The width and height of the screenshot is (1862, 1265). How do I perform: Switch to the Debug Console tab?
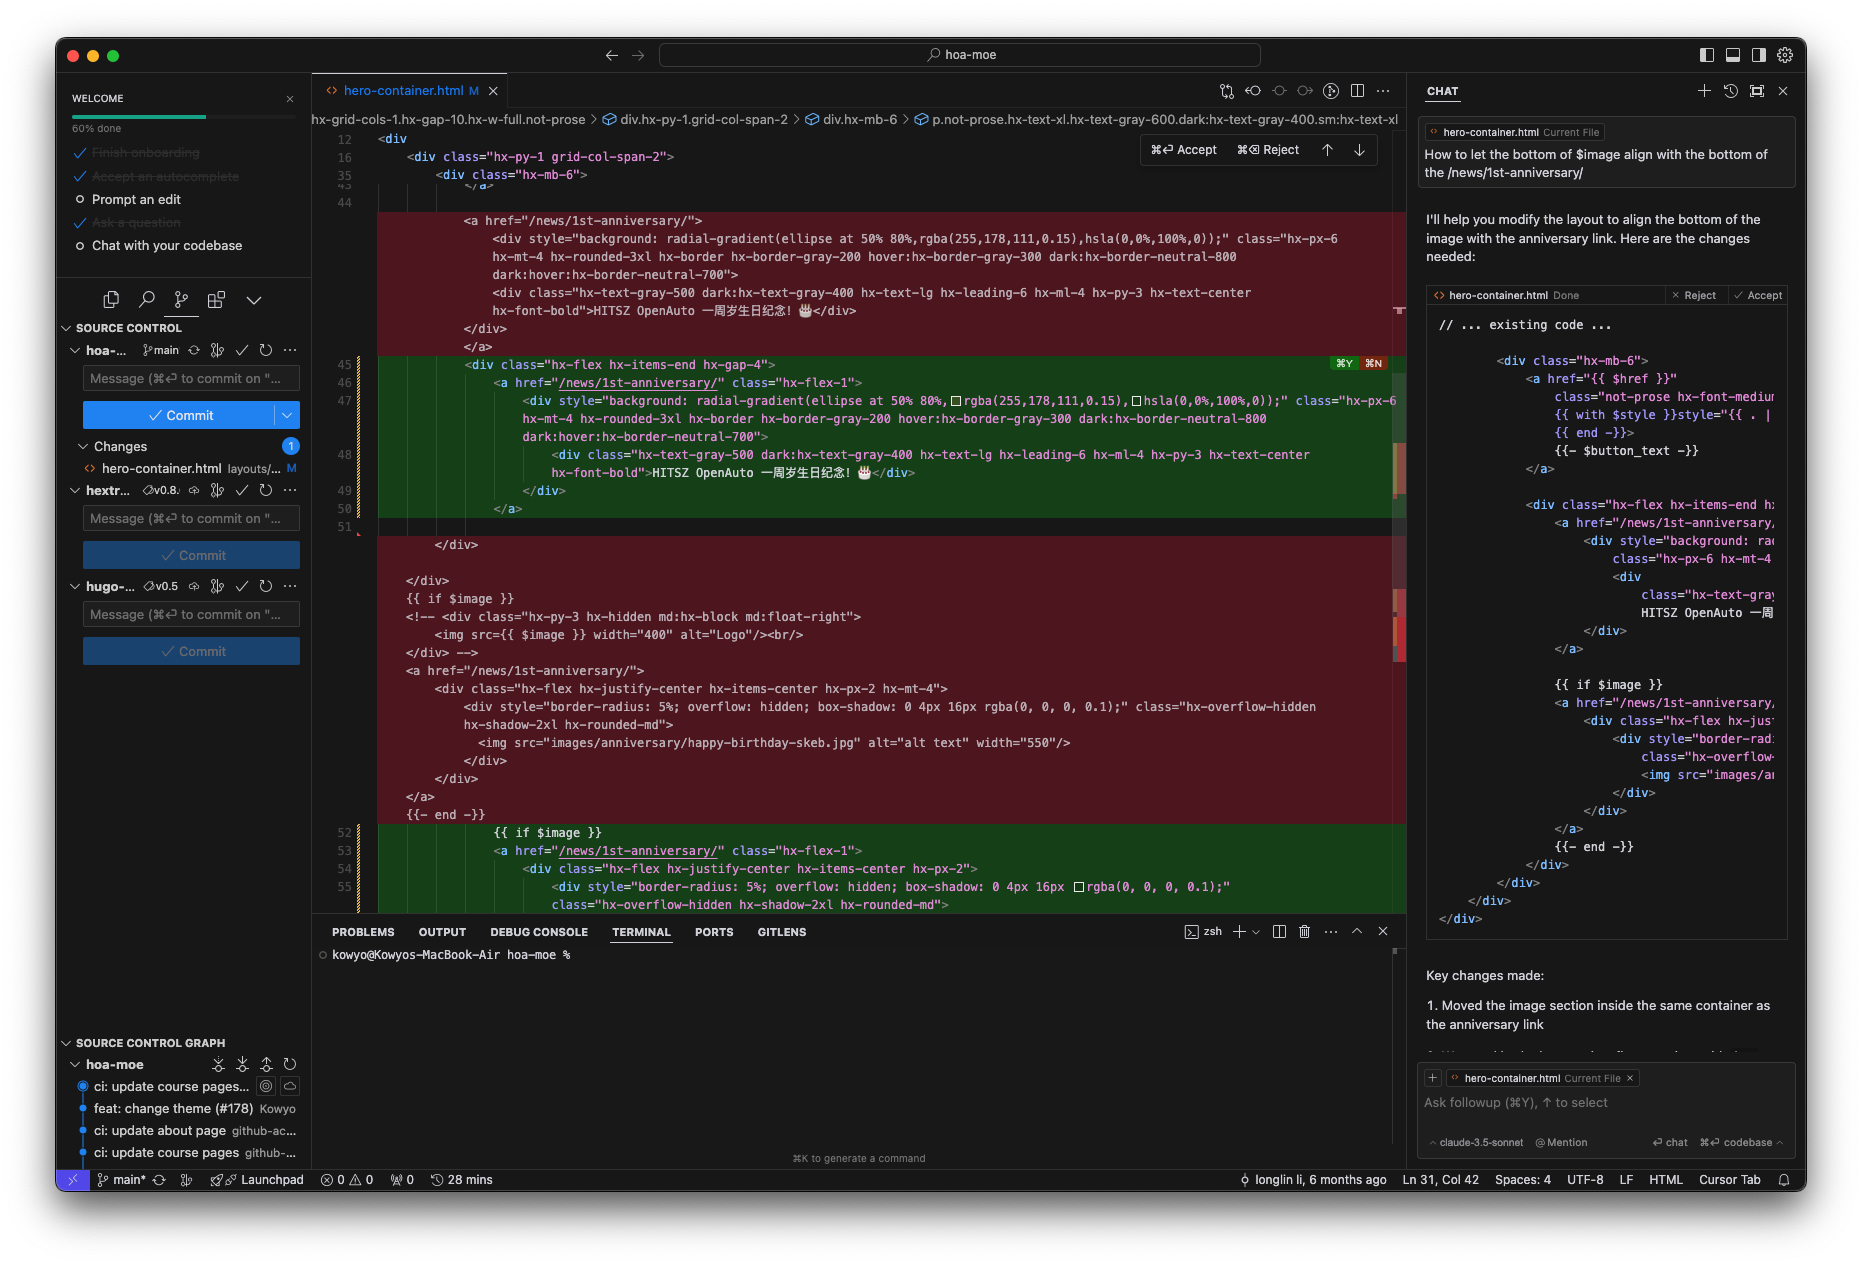(539, 932)
